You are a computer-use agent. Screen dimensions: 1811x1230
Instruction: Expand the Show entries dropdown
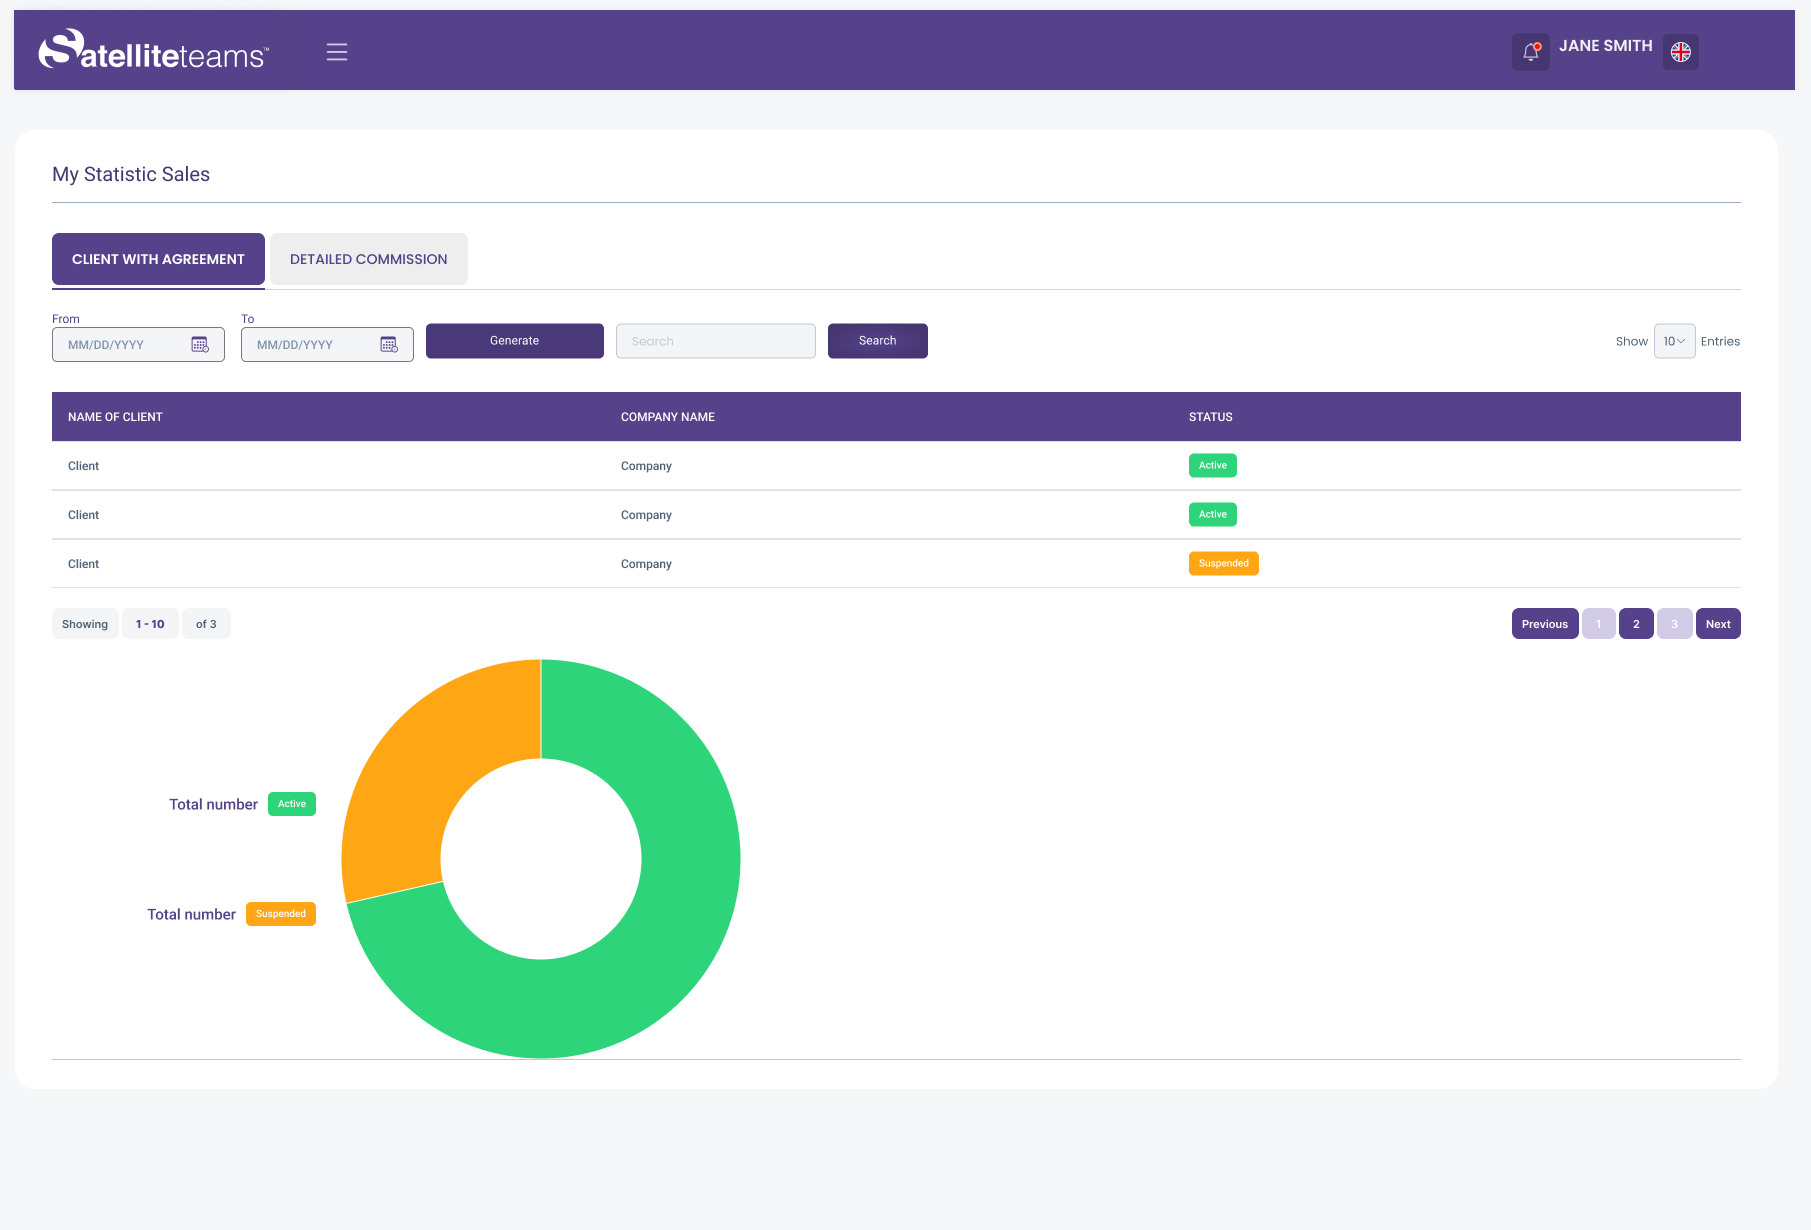tap(1673, 341)
